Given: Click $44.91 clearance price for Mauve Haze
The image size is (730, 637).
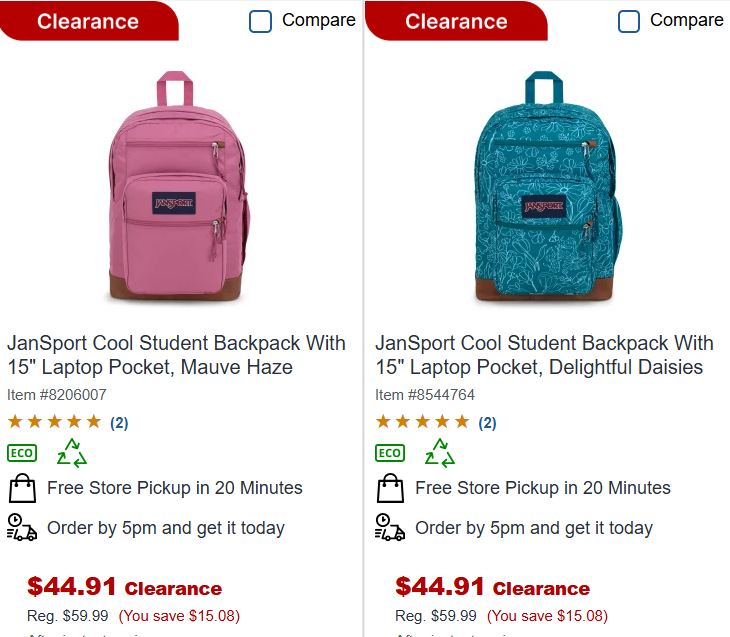Looking at the screenshot, I should 72,586.
